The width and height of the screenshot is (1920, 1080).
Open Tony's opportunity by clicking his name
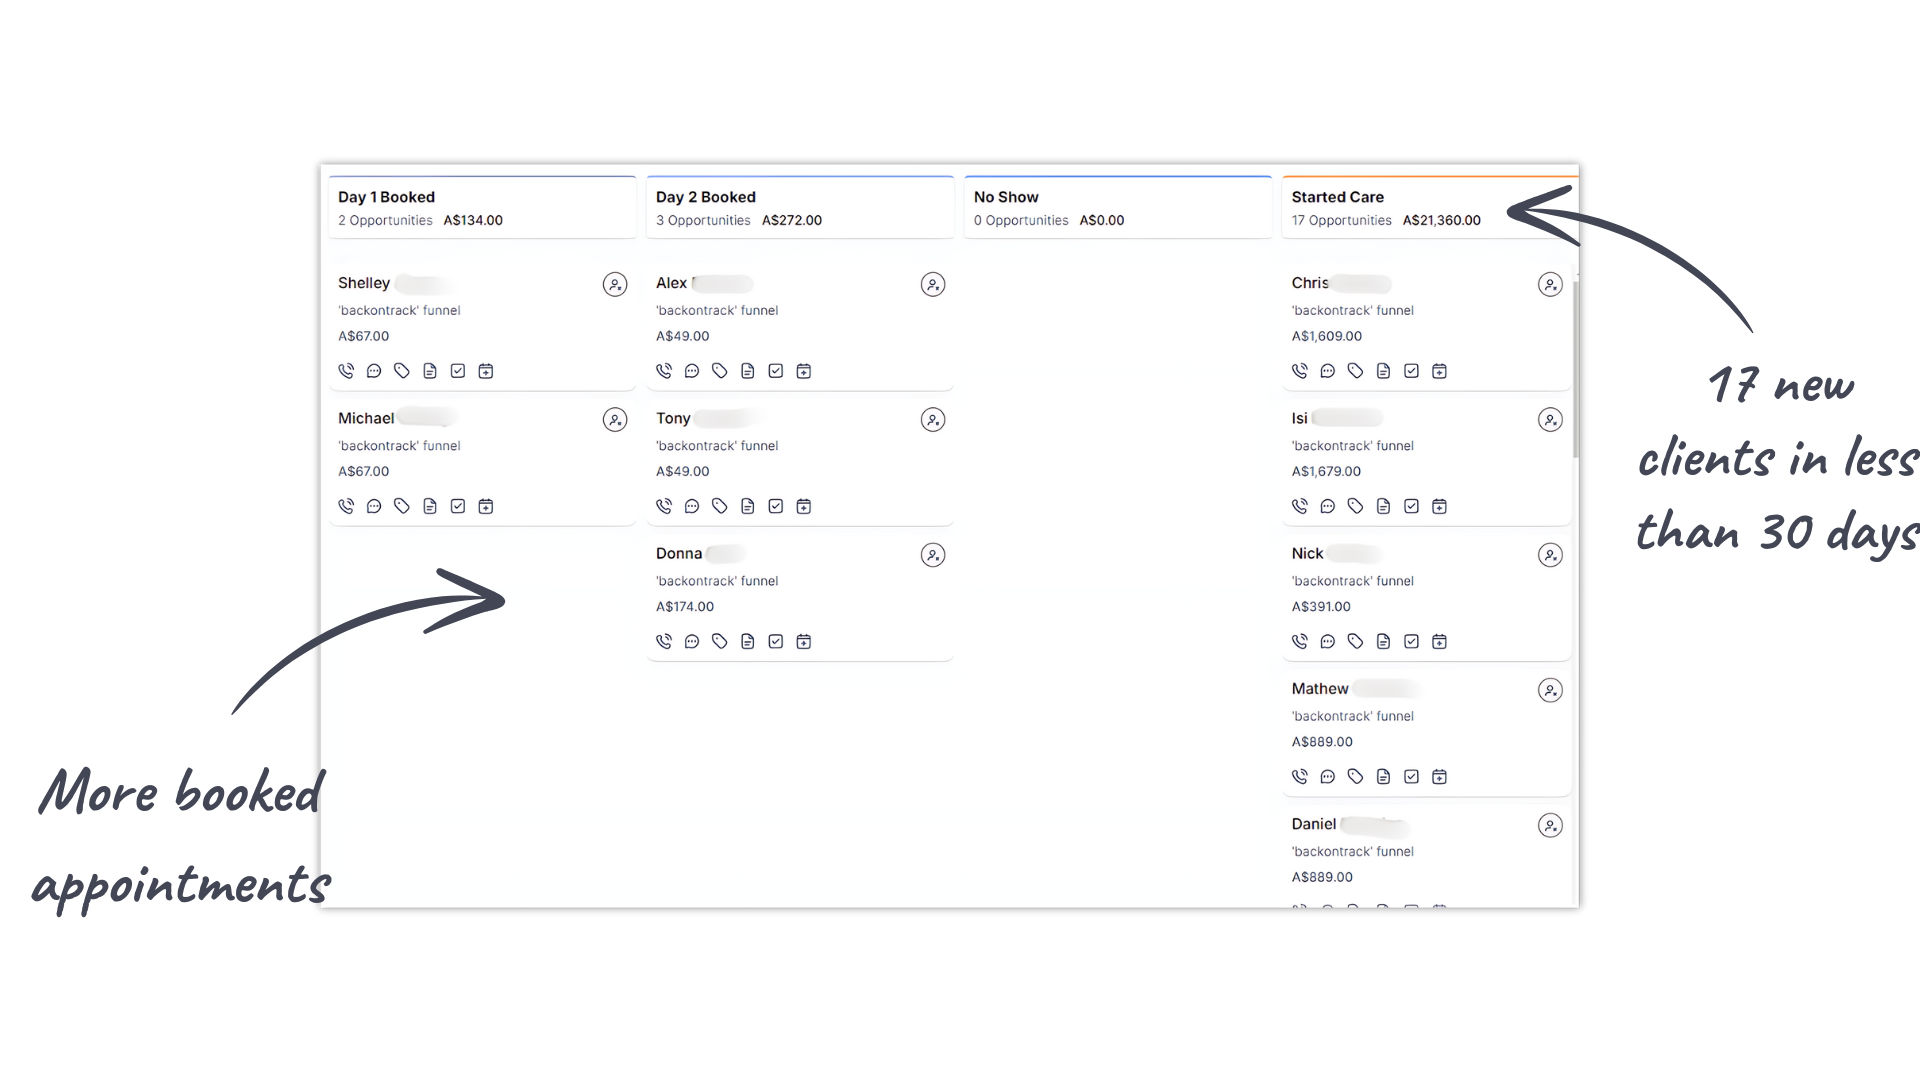[673, 418]
